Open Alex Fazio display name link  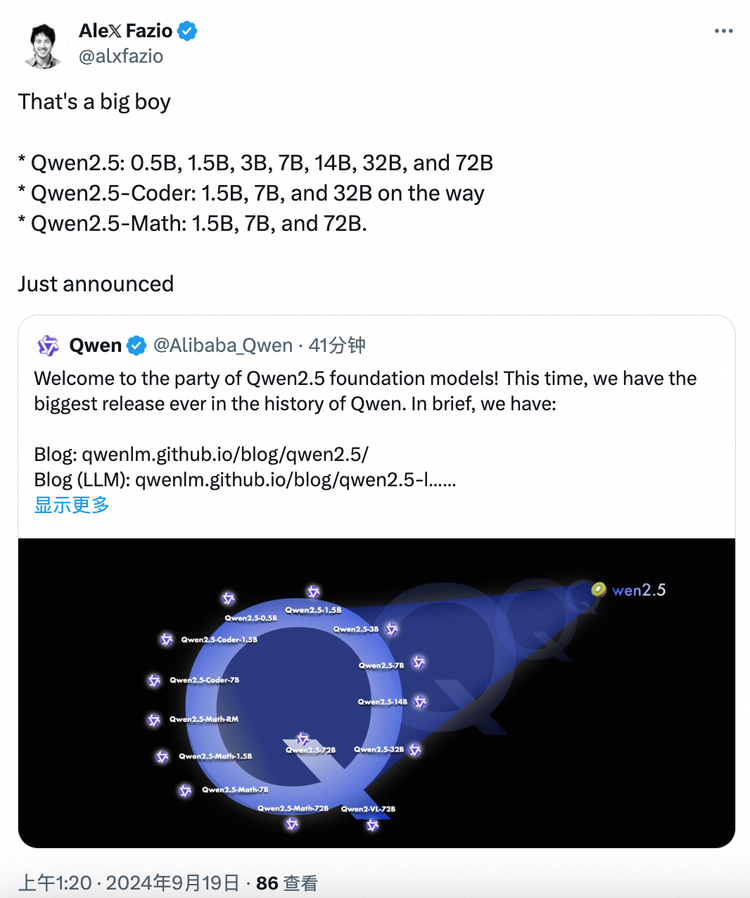pos(126,31)
